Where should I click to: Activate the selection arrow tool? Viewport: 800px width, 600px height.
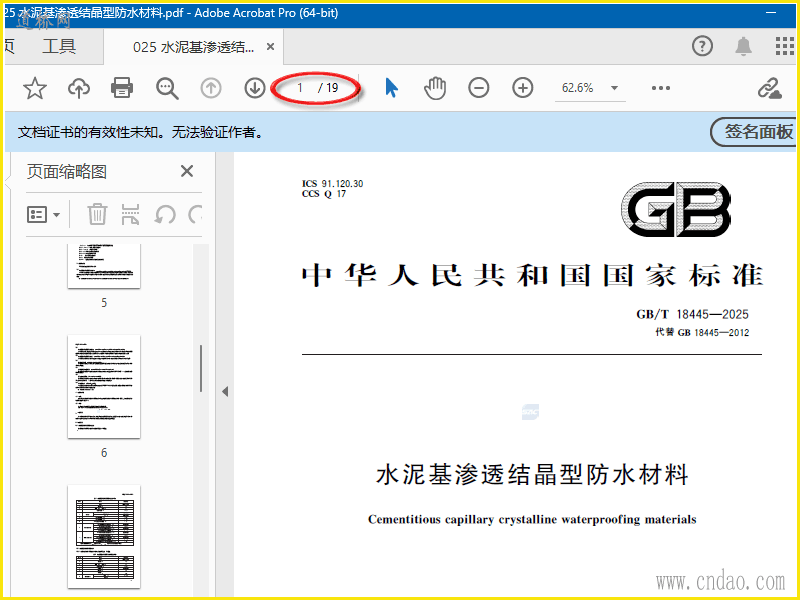tap(391, 88)
